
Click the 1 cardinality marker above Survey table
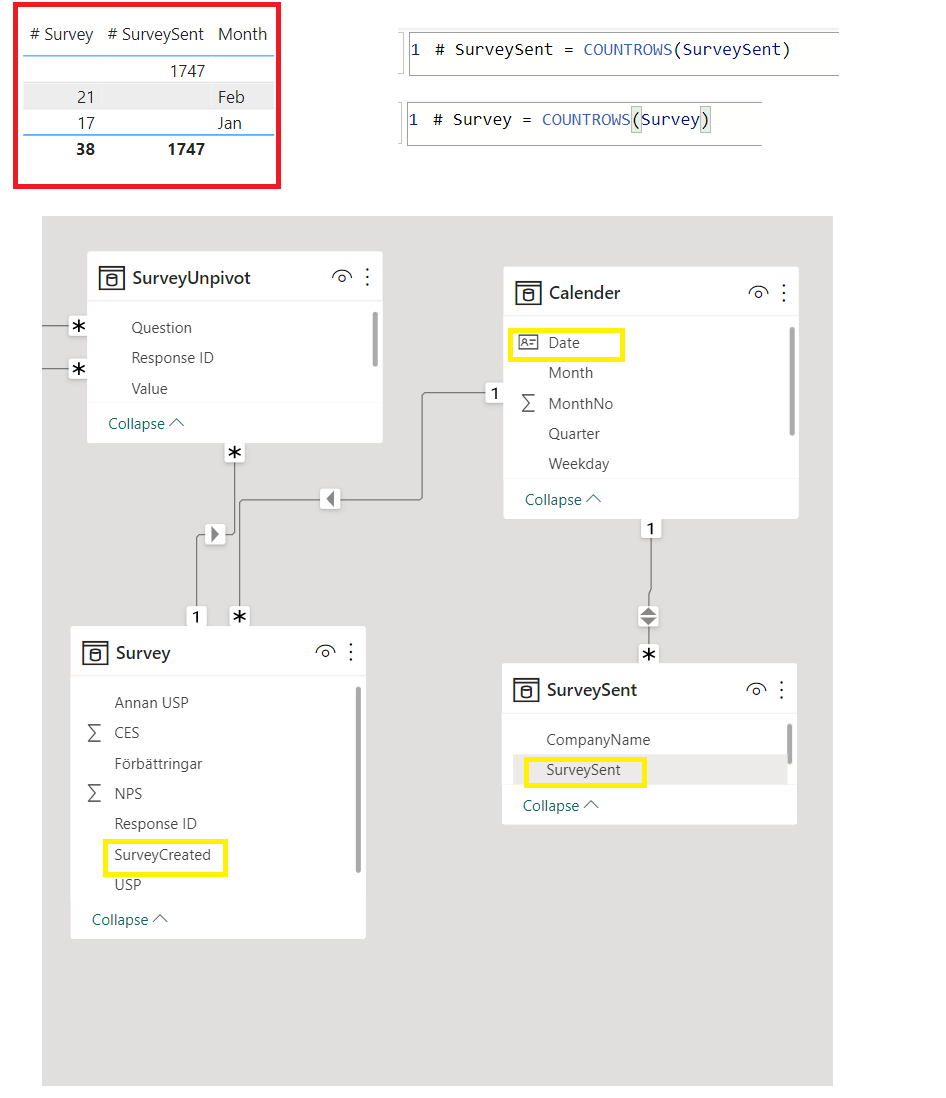click(196, 617)
